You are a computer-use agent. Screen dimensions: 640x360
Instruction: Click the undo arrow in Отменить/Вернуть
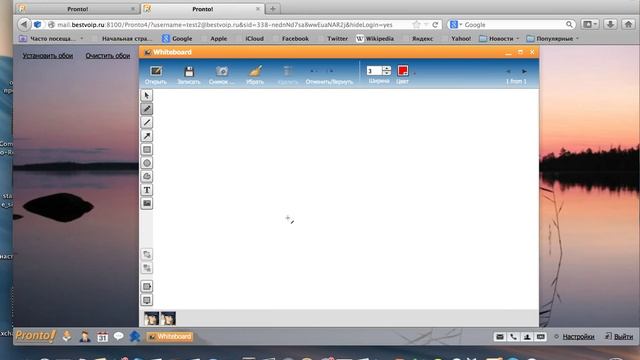coord(313,71)
